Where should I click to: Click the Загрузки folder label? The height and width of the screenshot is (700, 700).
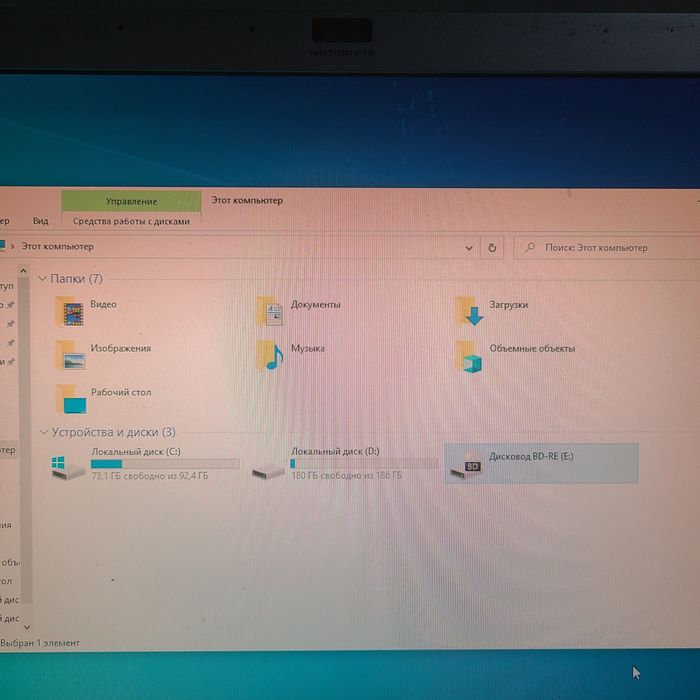click(509, 305)
